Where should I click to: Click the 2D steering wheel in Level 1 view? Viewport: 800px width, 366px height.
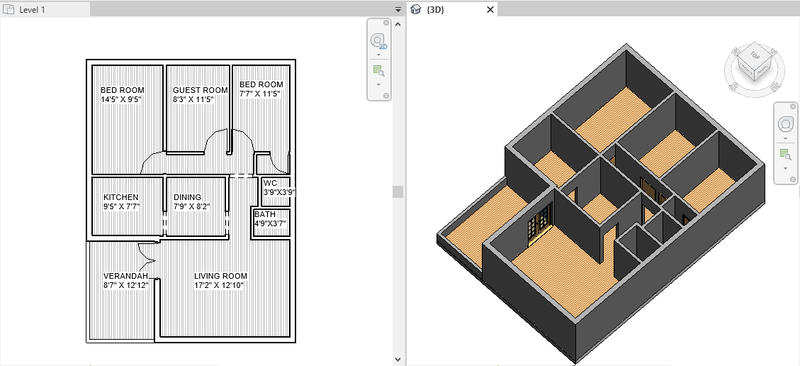pos(379,41)
